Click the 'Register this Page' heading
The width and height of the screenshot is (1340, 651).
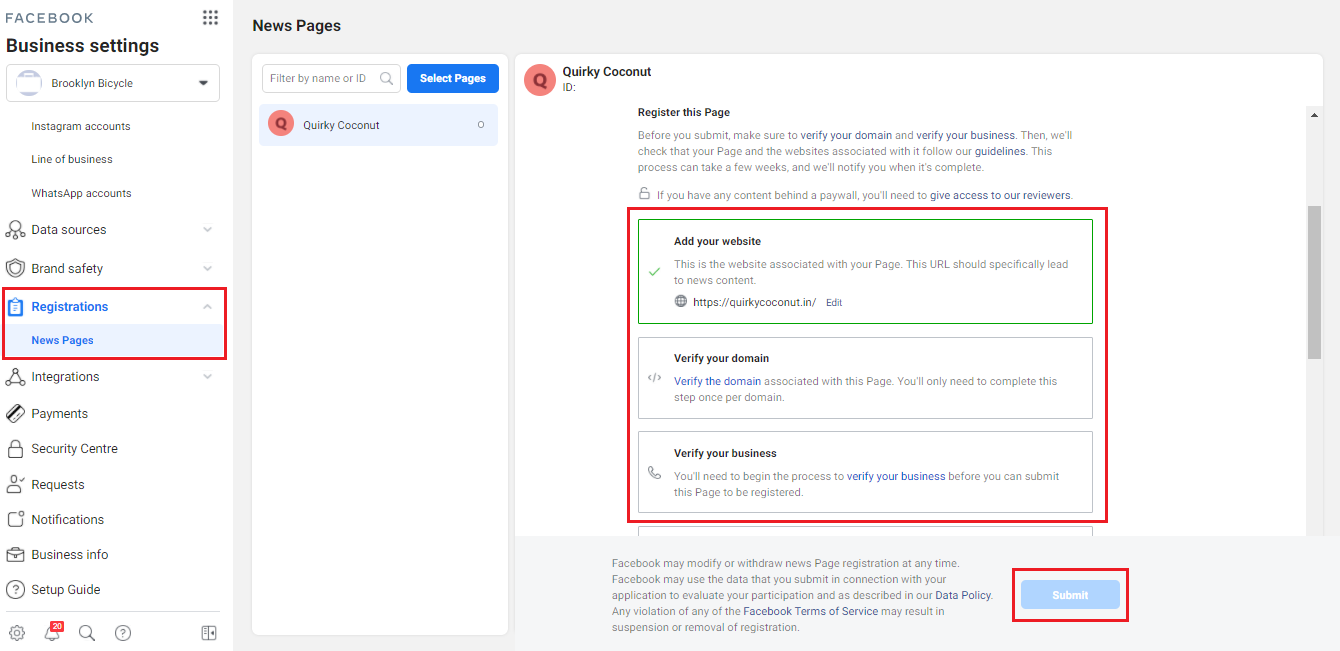(x=684, y=112)
